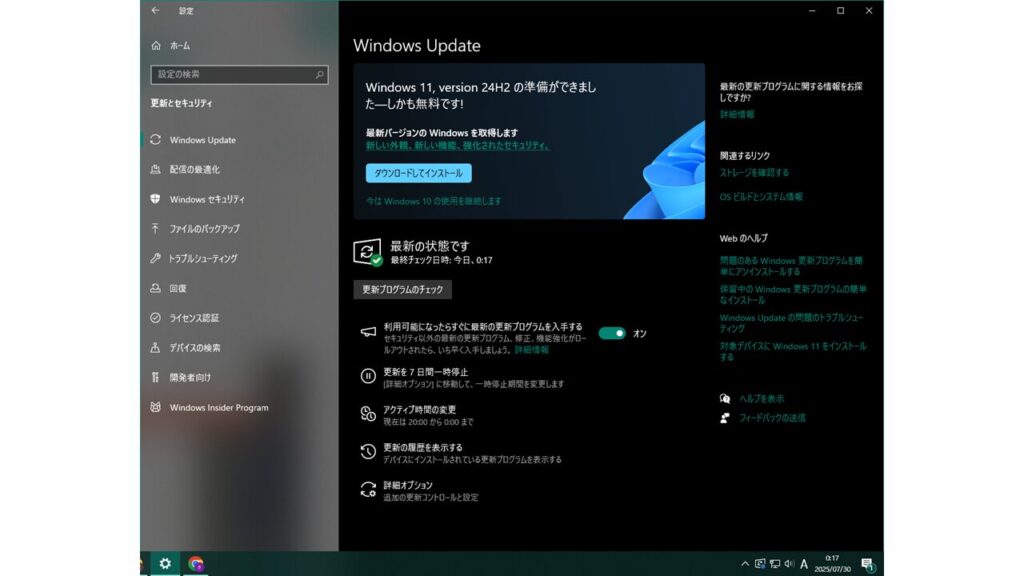The width and height of the screenshot is (1024, 576).
Task: Click the IME input mode A indicator
Action: 804,564
